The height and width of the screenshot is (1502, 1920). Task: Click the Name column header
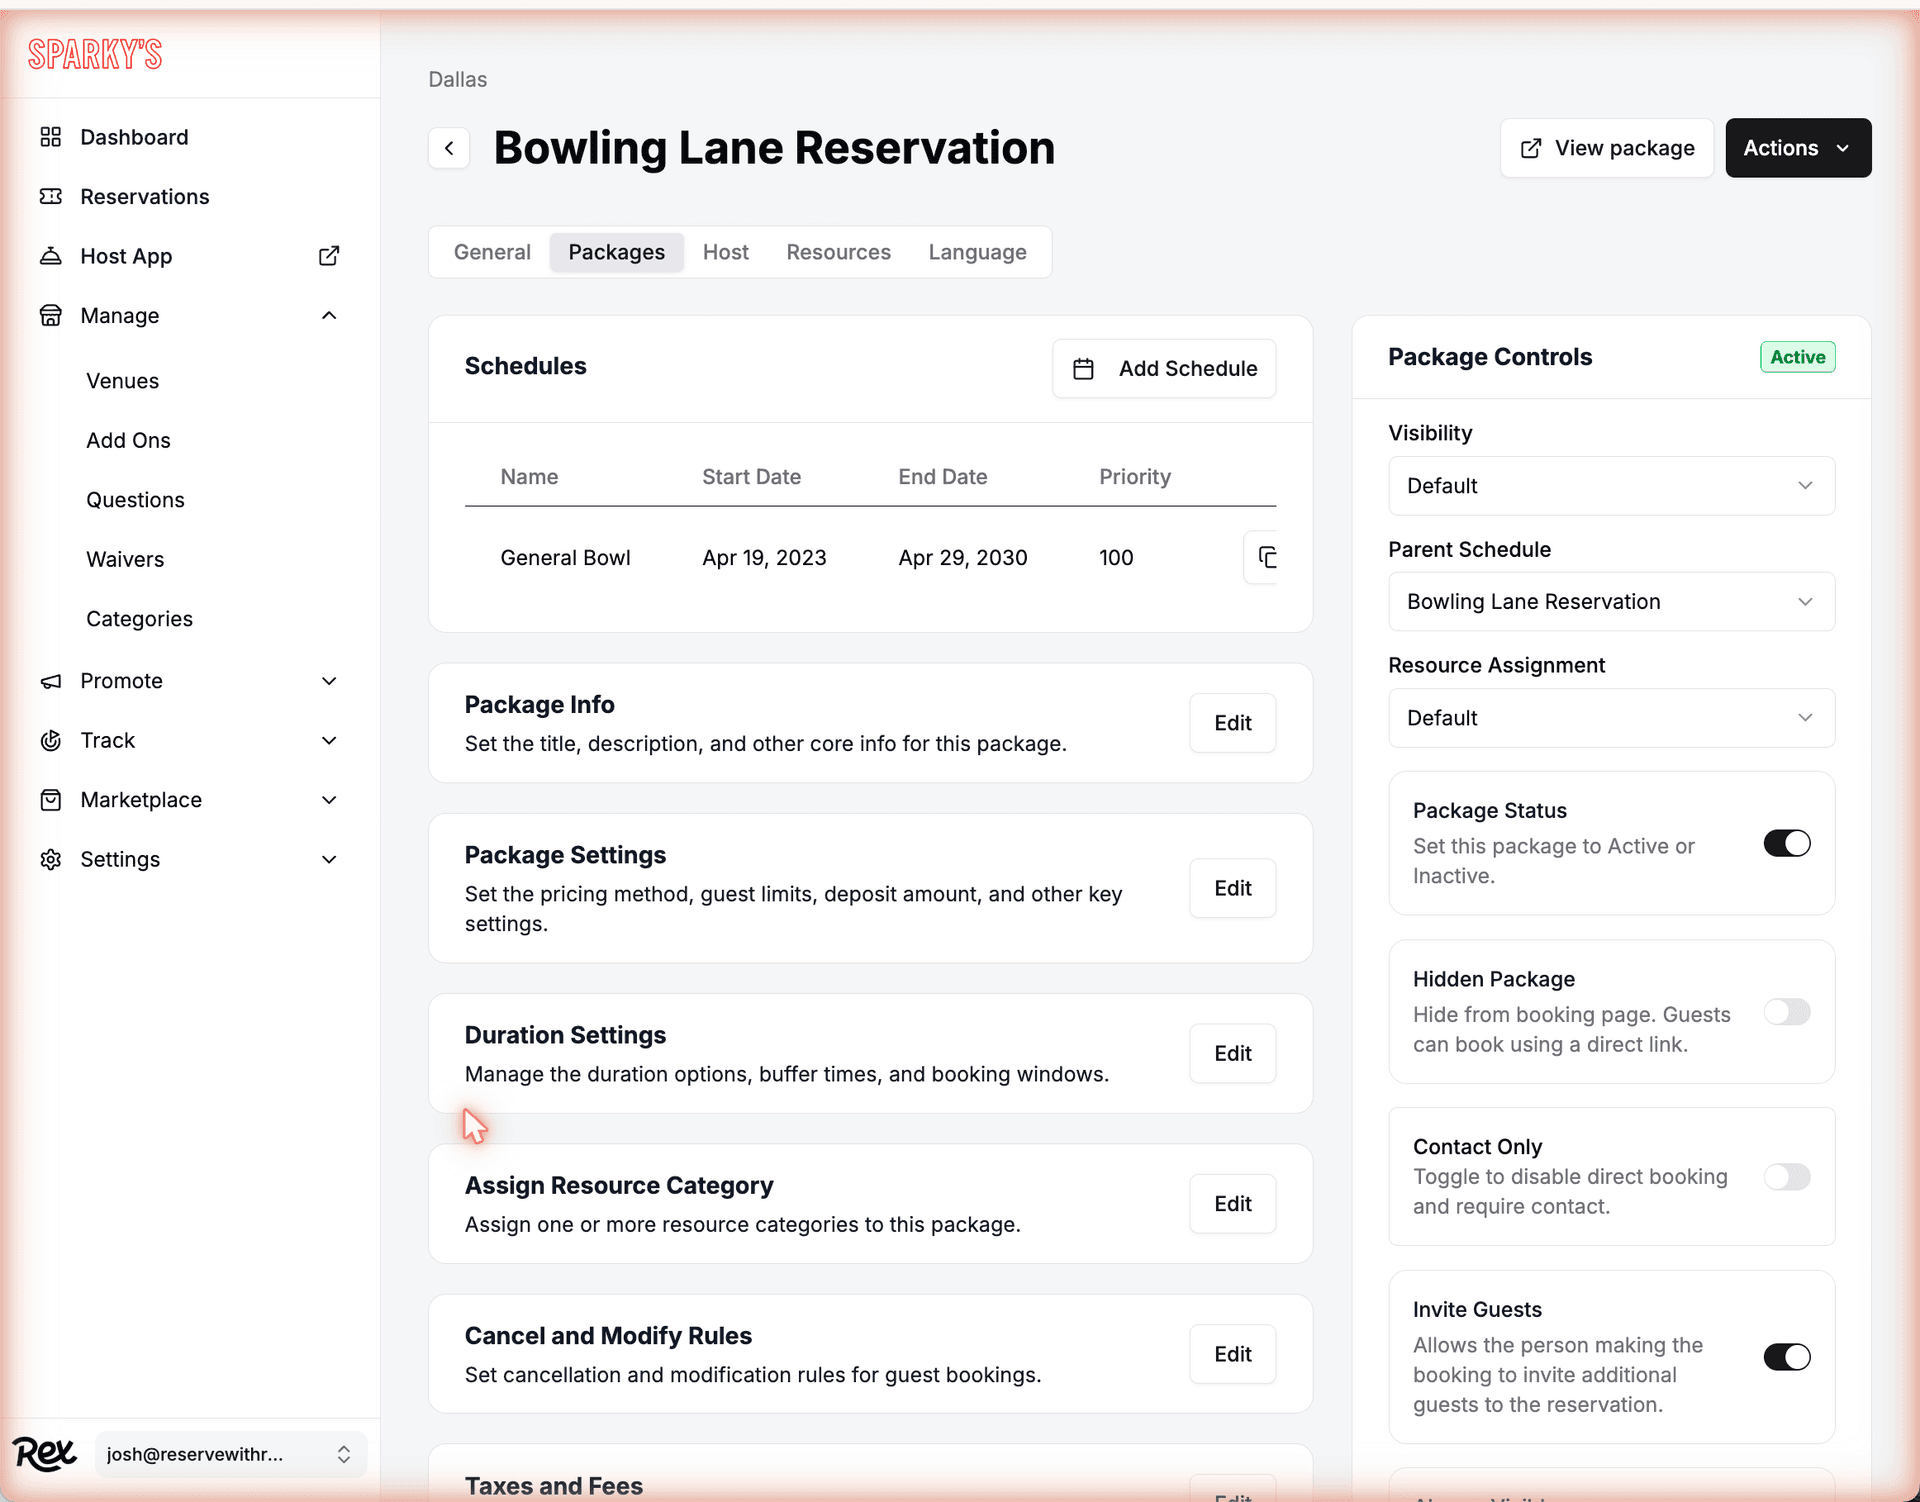[529, 477]
